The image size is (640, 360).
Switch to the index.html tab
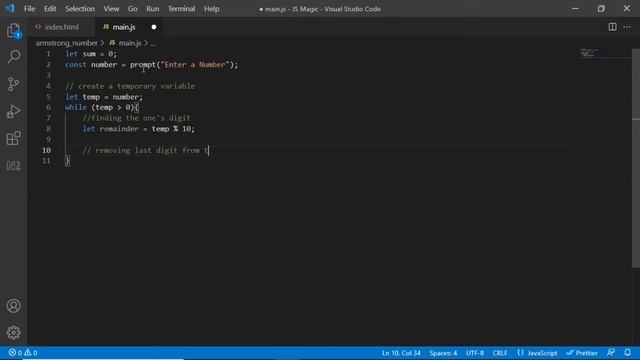pos(61,27)
